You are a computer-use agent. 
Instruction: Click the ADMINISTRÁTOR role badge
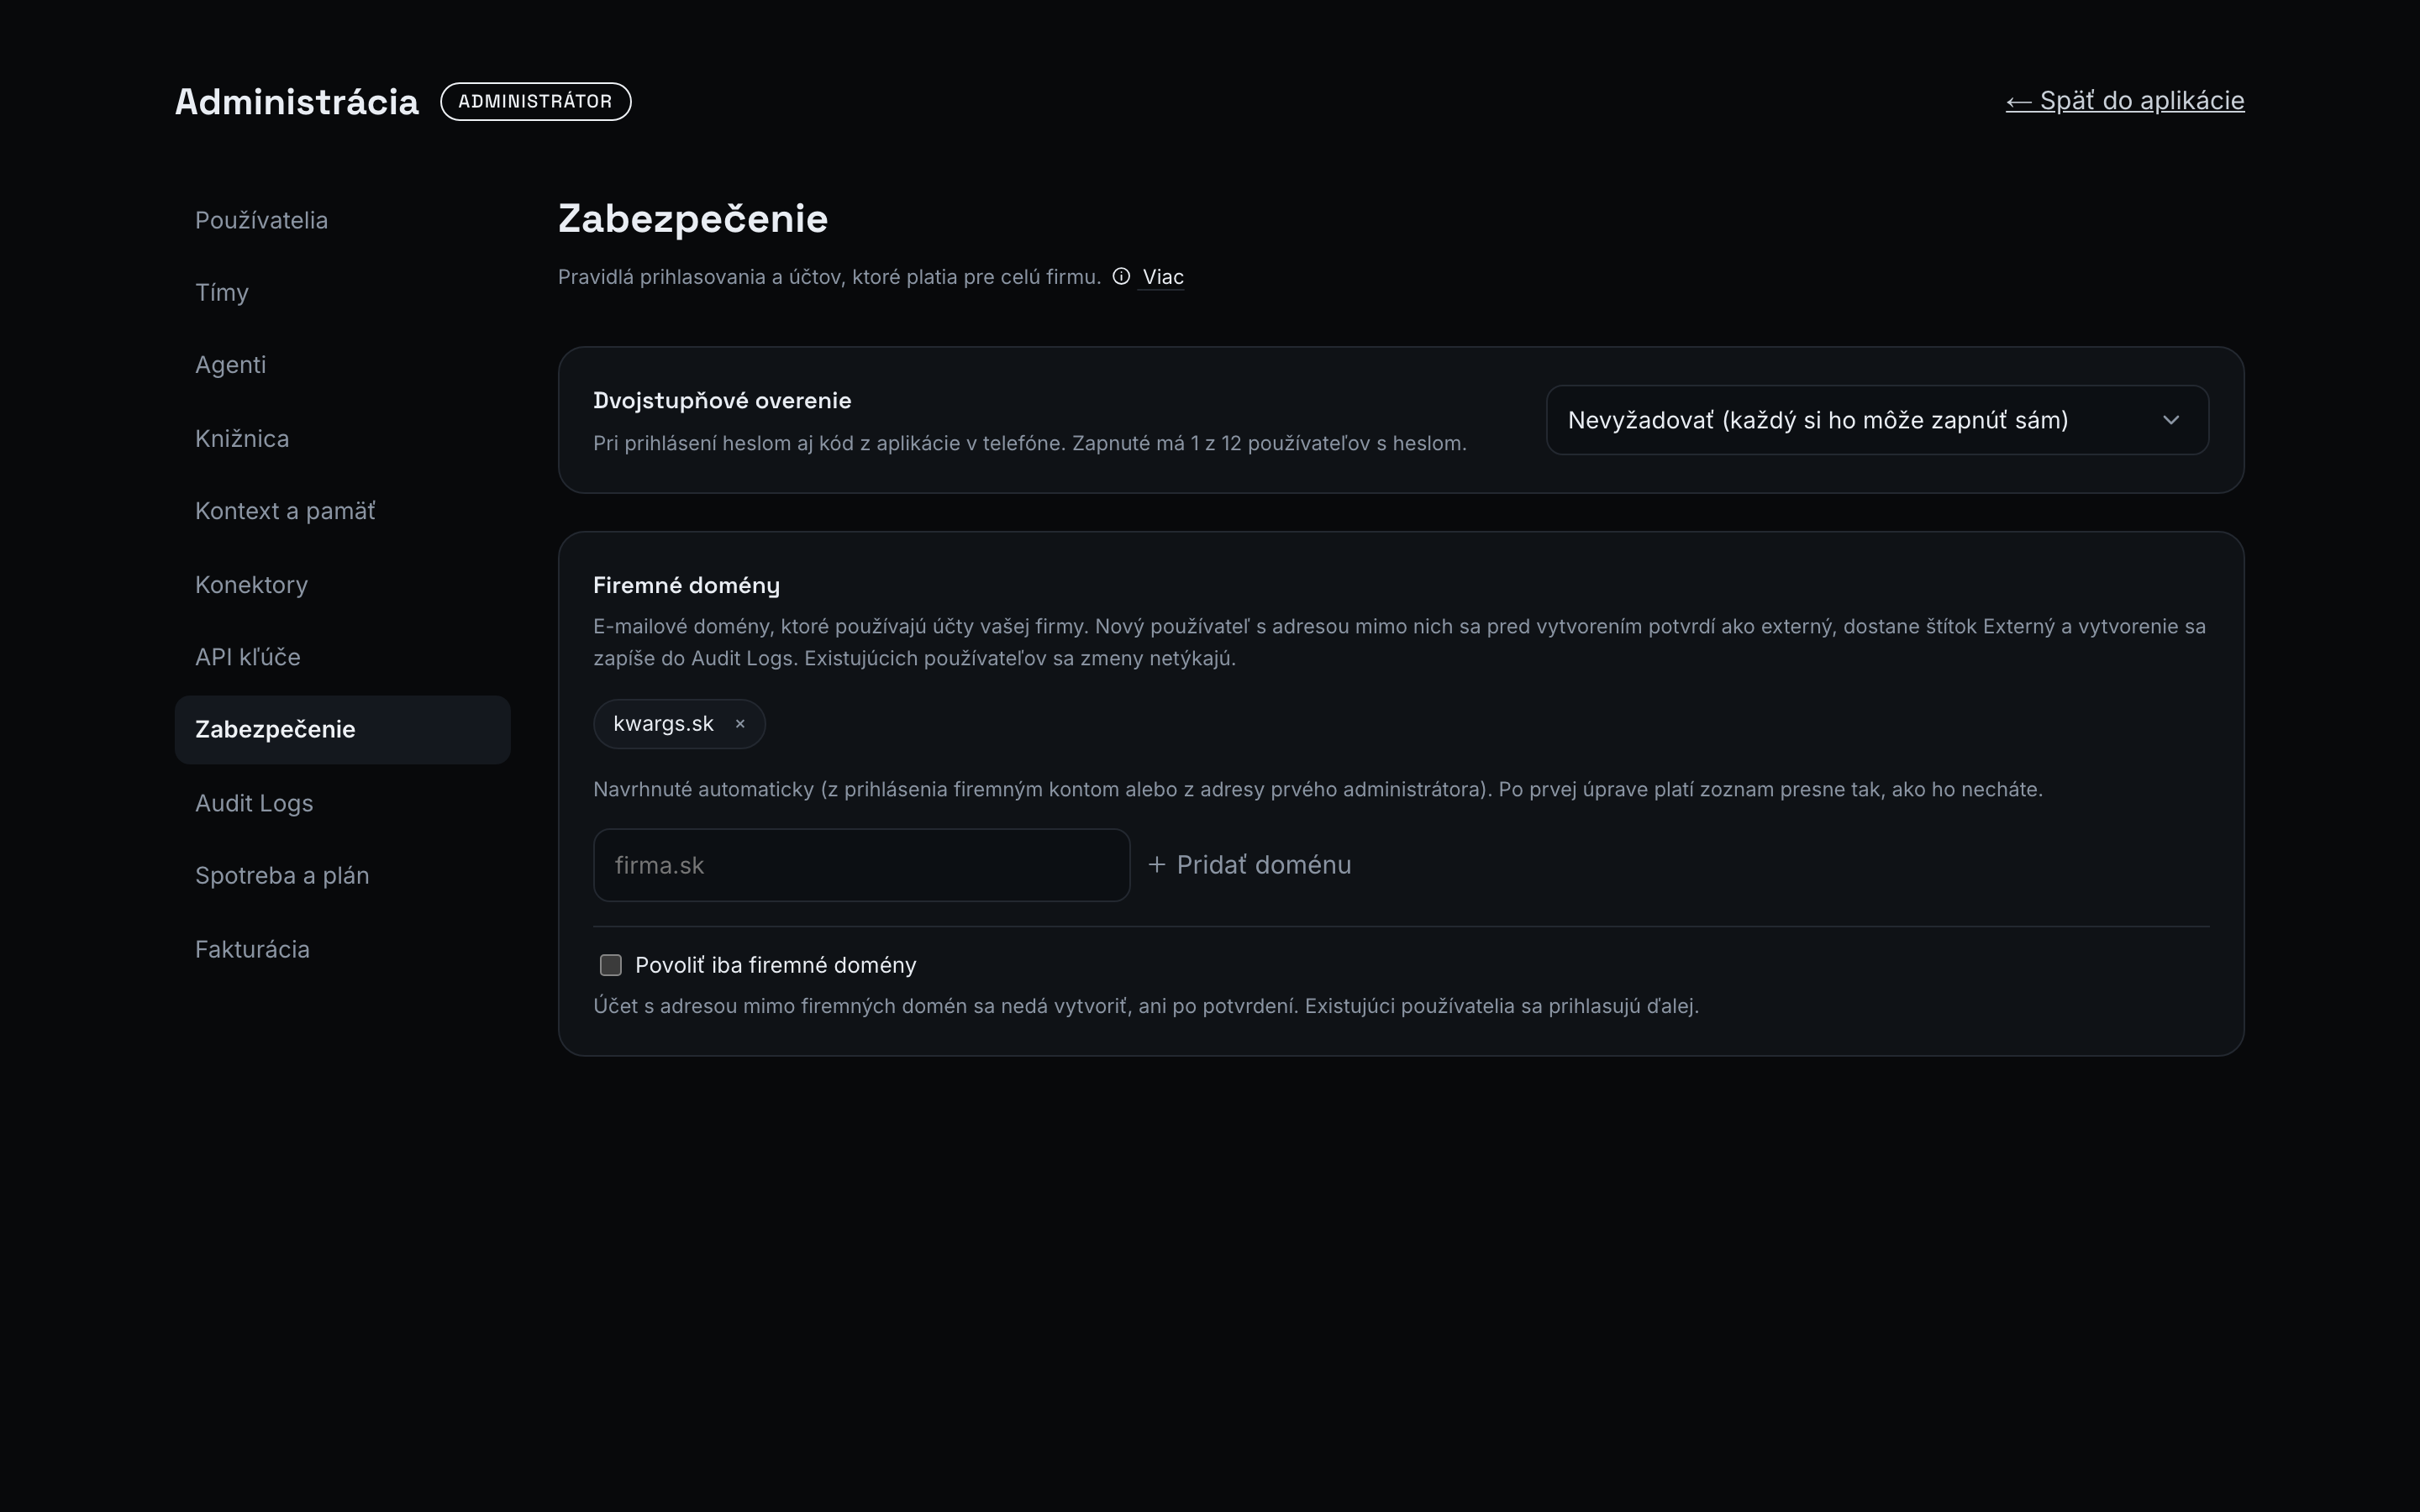(x=536, y=101)
